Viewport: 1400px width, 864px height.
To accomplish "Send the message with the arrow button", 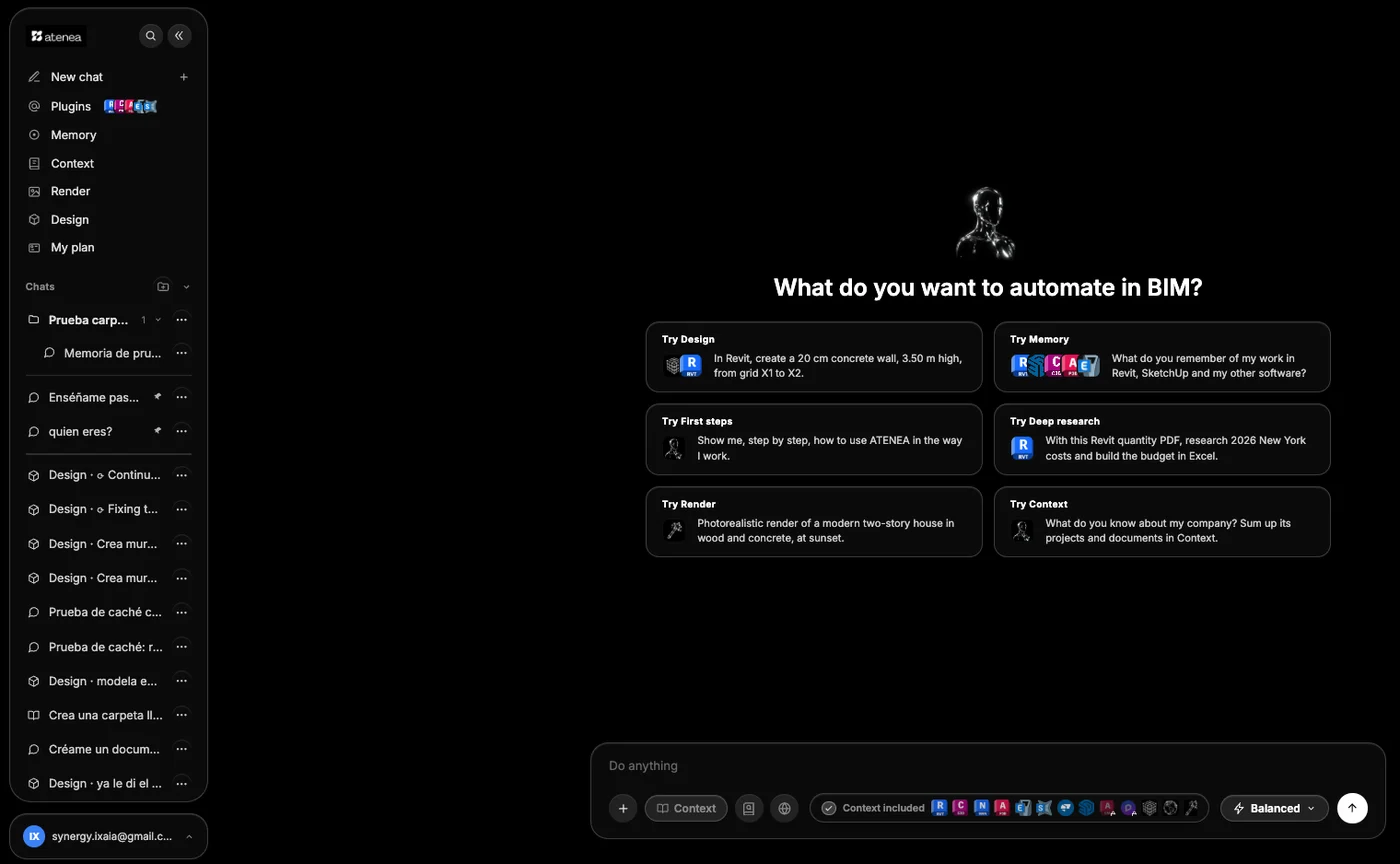I will [x=1352, y=808].
